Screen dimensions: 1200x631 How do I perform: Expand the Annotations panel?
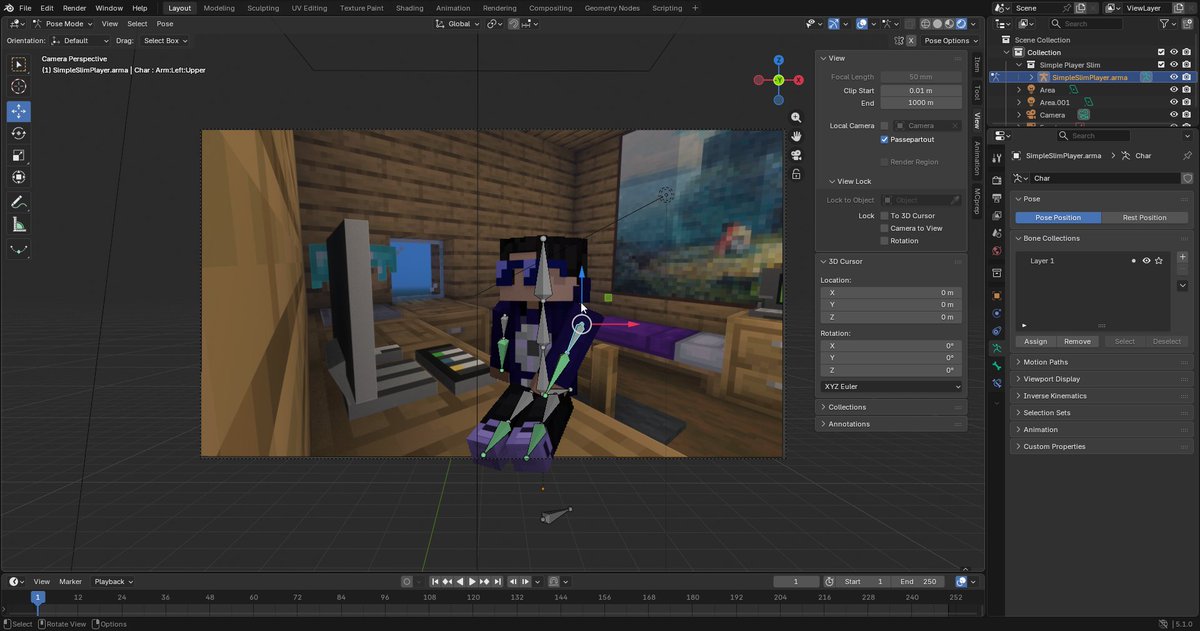pyautogui.click(x=848, y=424)
